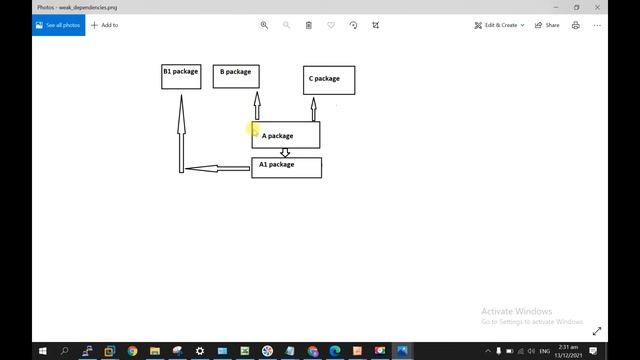Close the Photos window

coord(597,7)
